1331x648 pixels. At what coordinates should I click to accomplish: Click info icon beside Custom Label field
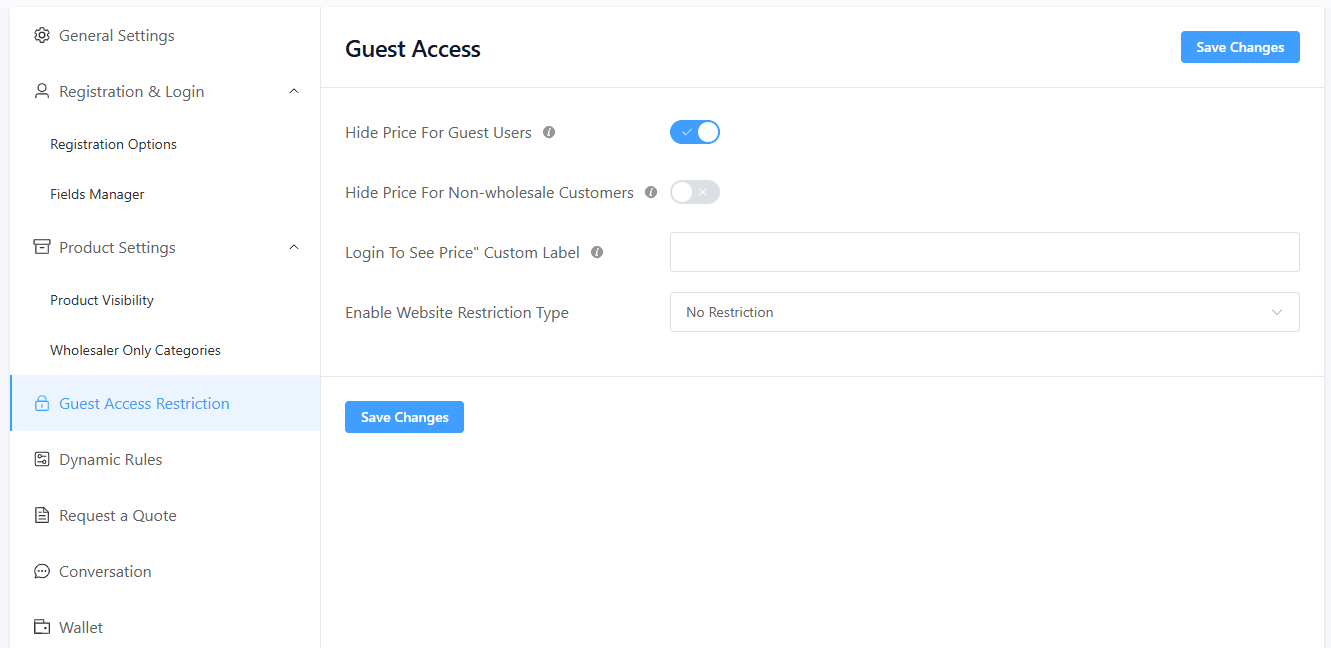(x=597, y=252)
